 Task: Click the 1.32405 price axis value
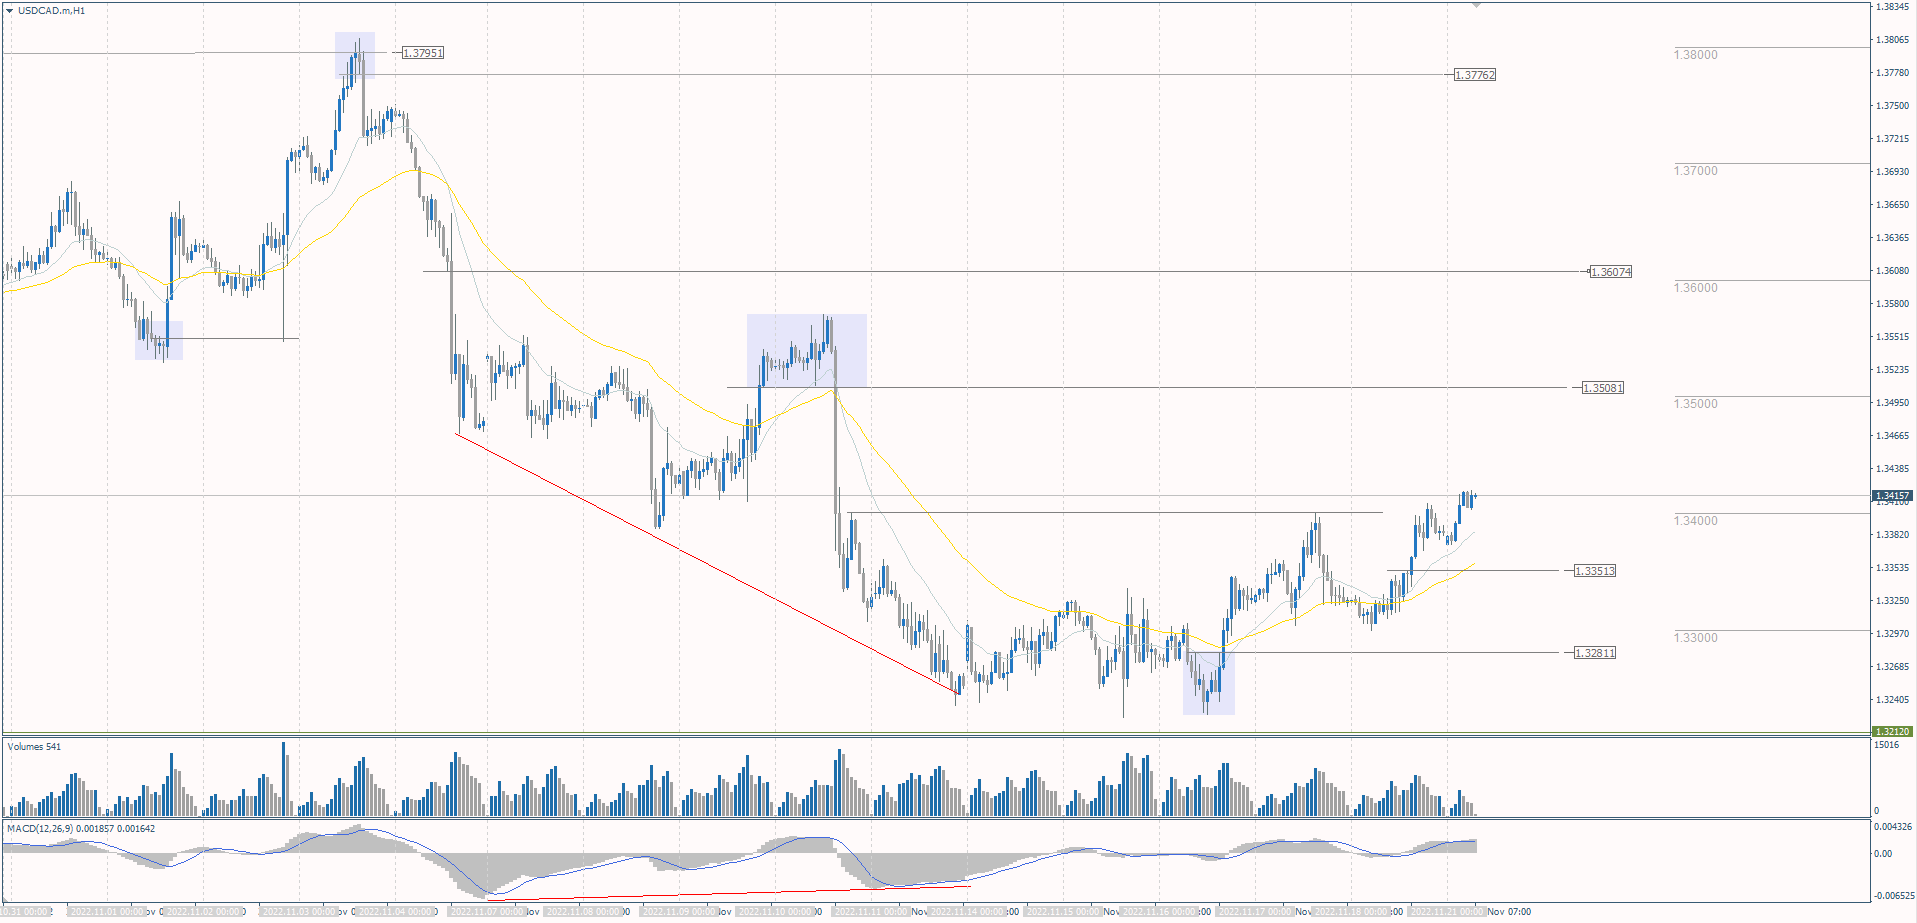tap(1892, 700)
